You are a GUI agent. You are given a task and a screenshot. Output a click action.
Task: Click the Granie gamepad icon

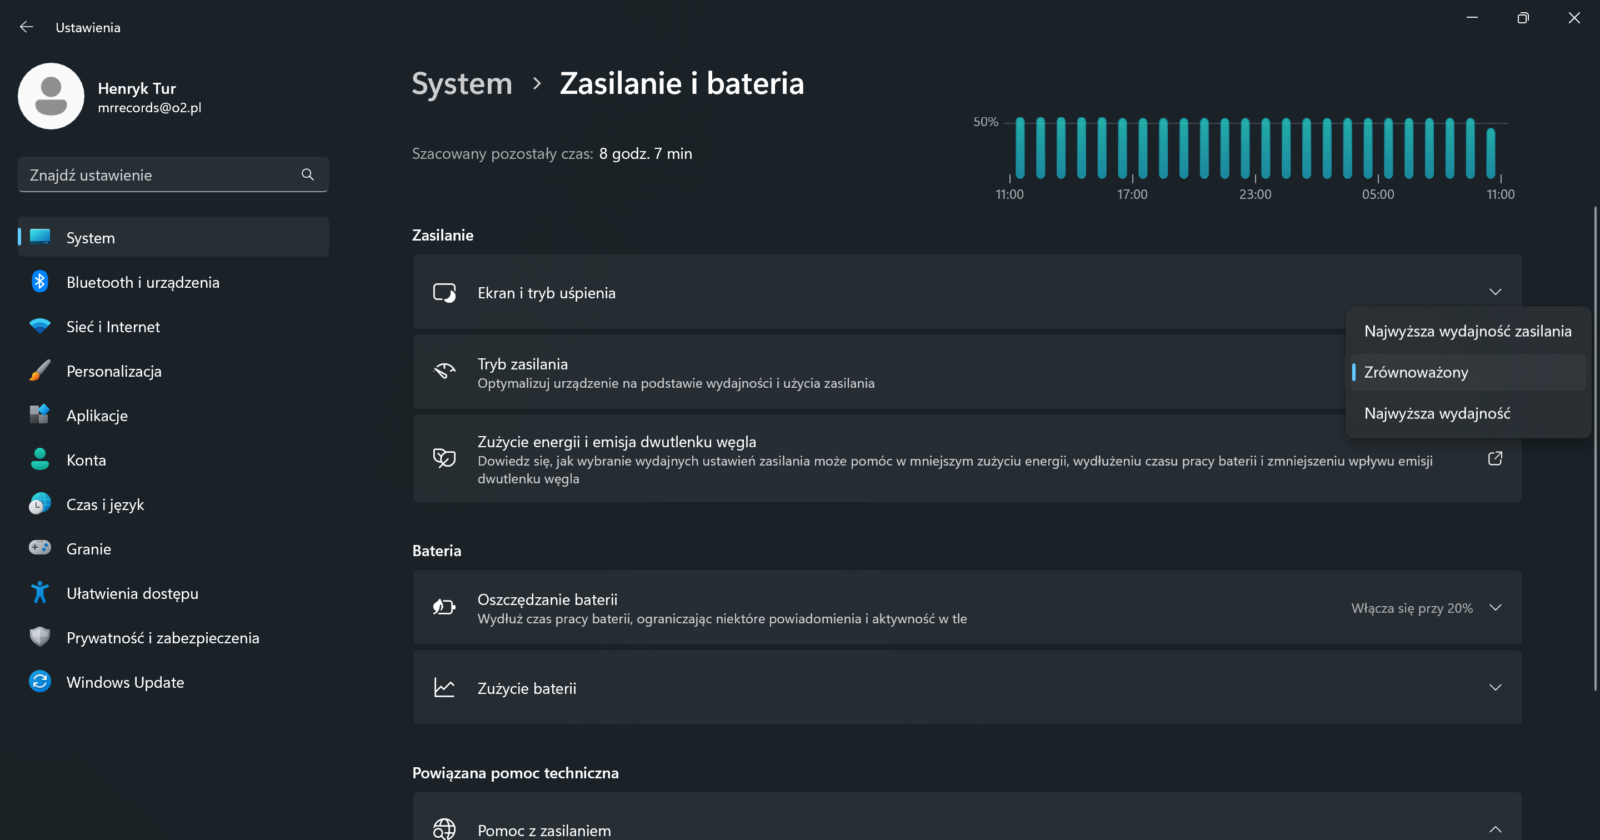(40, 548)
